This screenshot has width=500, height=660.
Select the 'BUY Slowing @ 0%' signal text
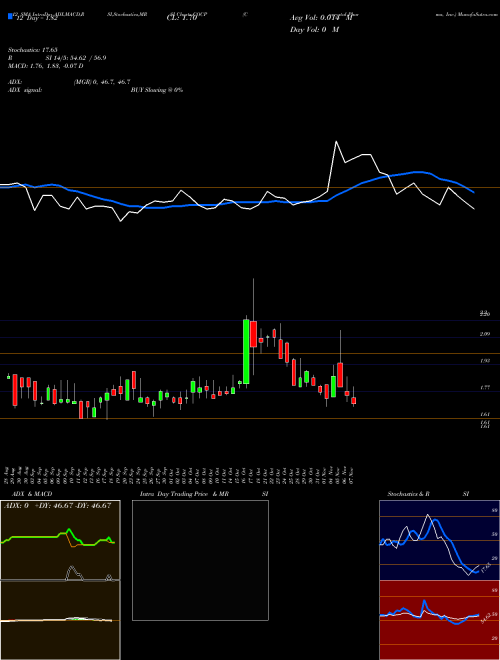[157, 90]
